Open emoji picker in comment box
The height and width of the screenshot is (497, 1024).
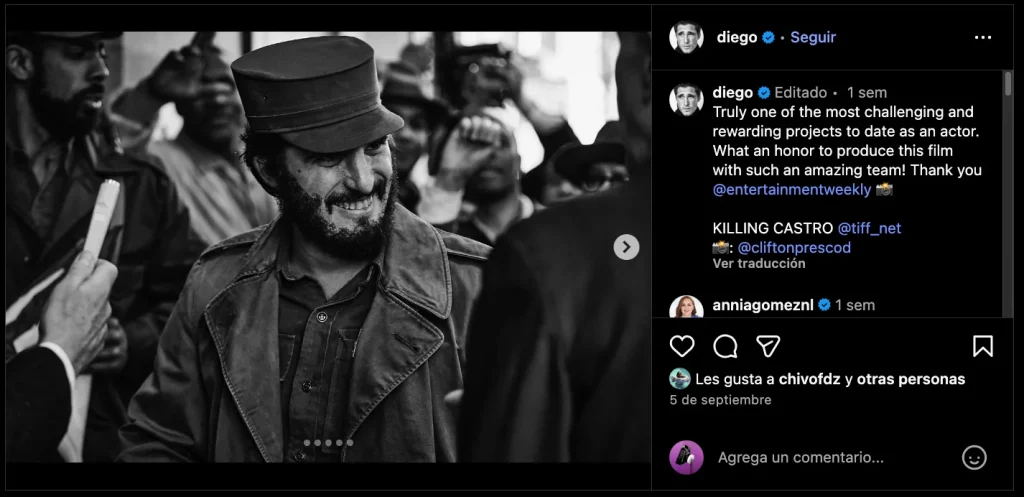pos(973,457)
